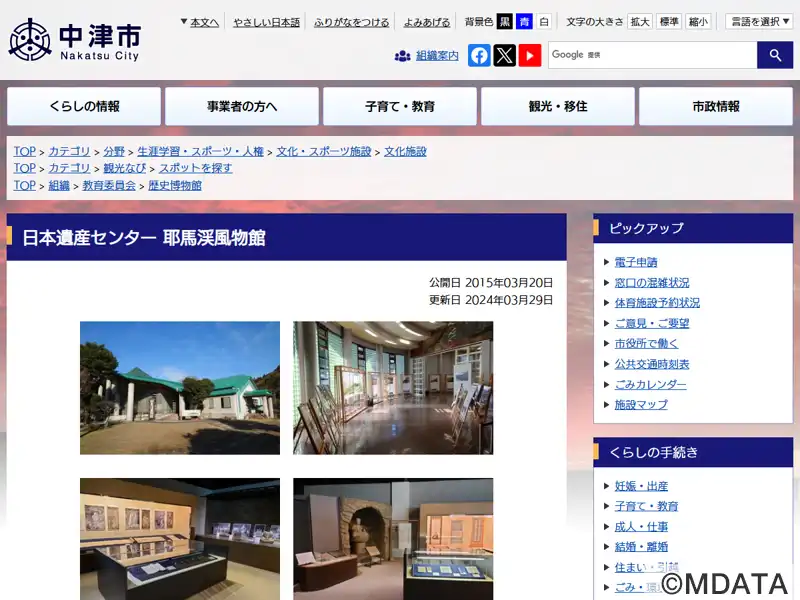Click the Nakatsu City logo
Image resolution: width=800 pixels, height=600 pixels.
coord(74,40)
